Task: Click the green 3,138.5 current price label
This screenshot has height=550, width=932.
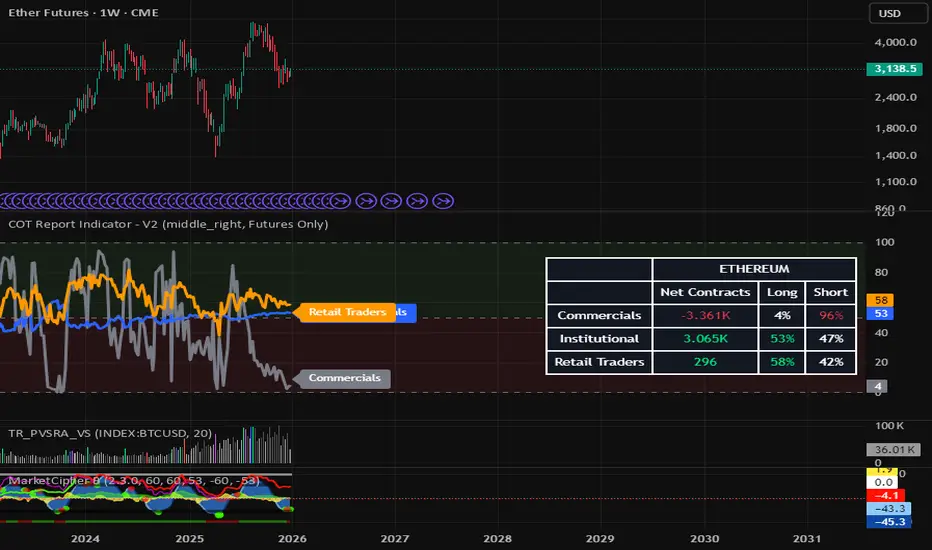Action: point(895,69)
